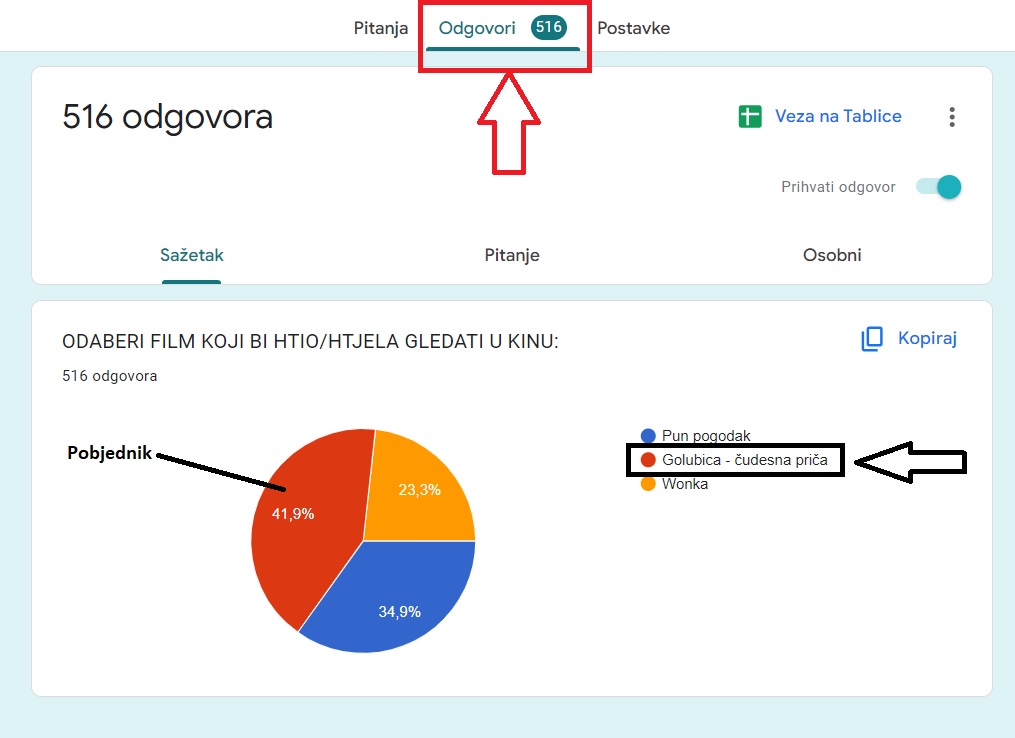
Task: Click the orange Wonka legend dot
Action: coord(648,484)
